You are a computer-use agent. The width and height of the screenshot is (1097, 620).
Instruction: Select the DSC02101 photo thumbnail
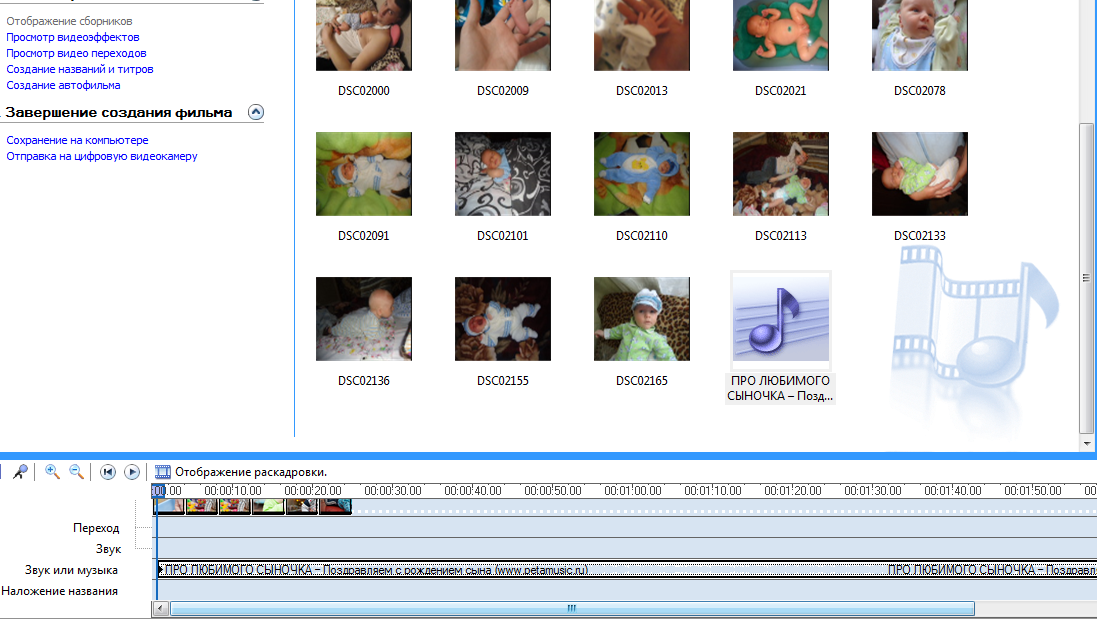[503, 174]
